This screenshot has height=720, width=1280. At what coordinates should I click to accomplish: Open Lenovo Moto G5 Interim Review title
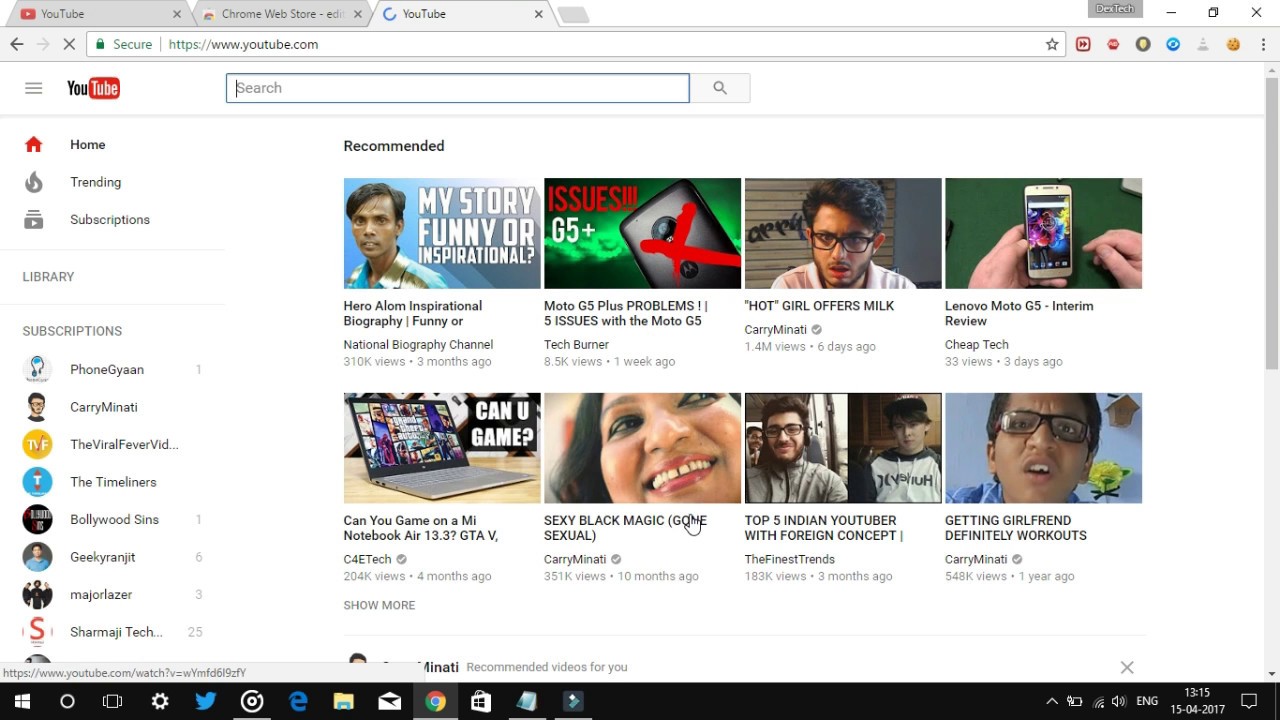coord(1019,313)
